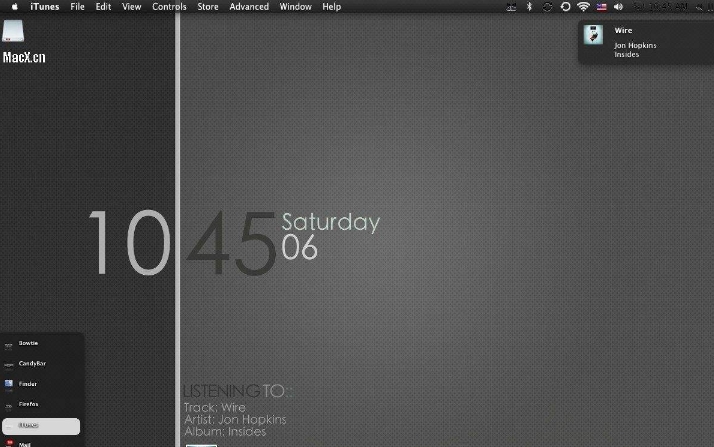The height and width of the screenshot is (447, 714).
Task: Open the Wi-Fi status menu
Action: point(583,6)
